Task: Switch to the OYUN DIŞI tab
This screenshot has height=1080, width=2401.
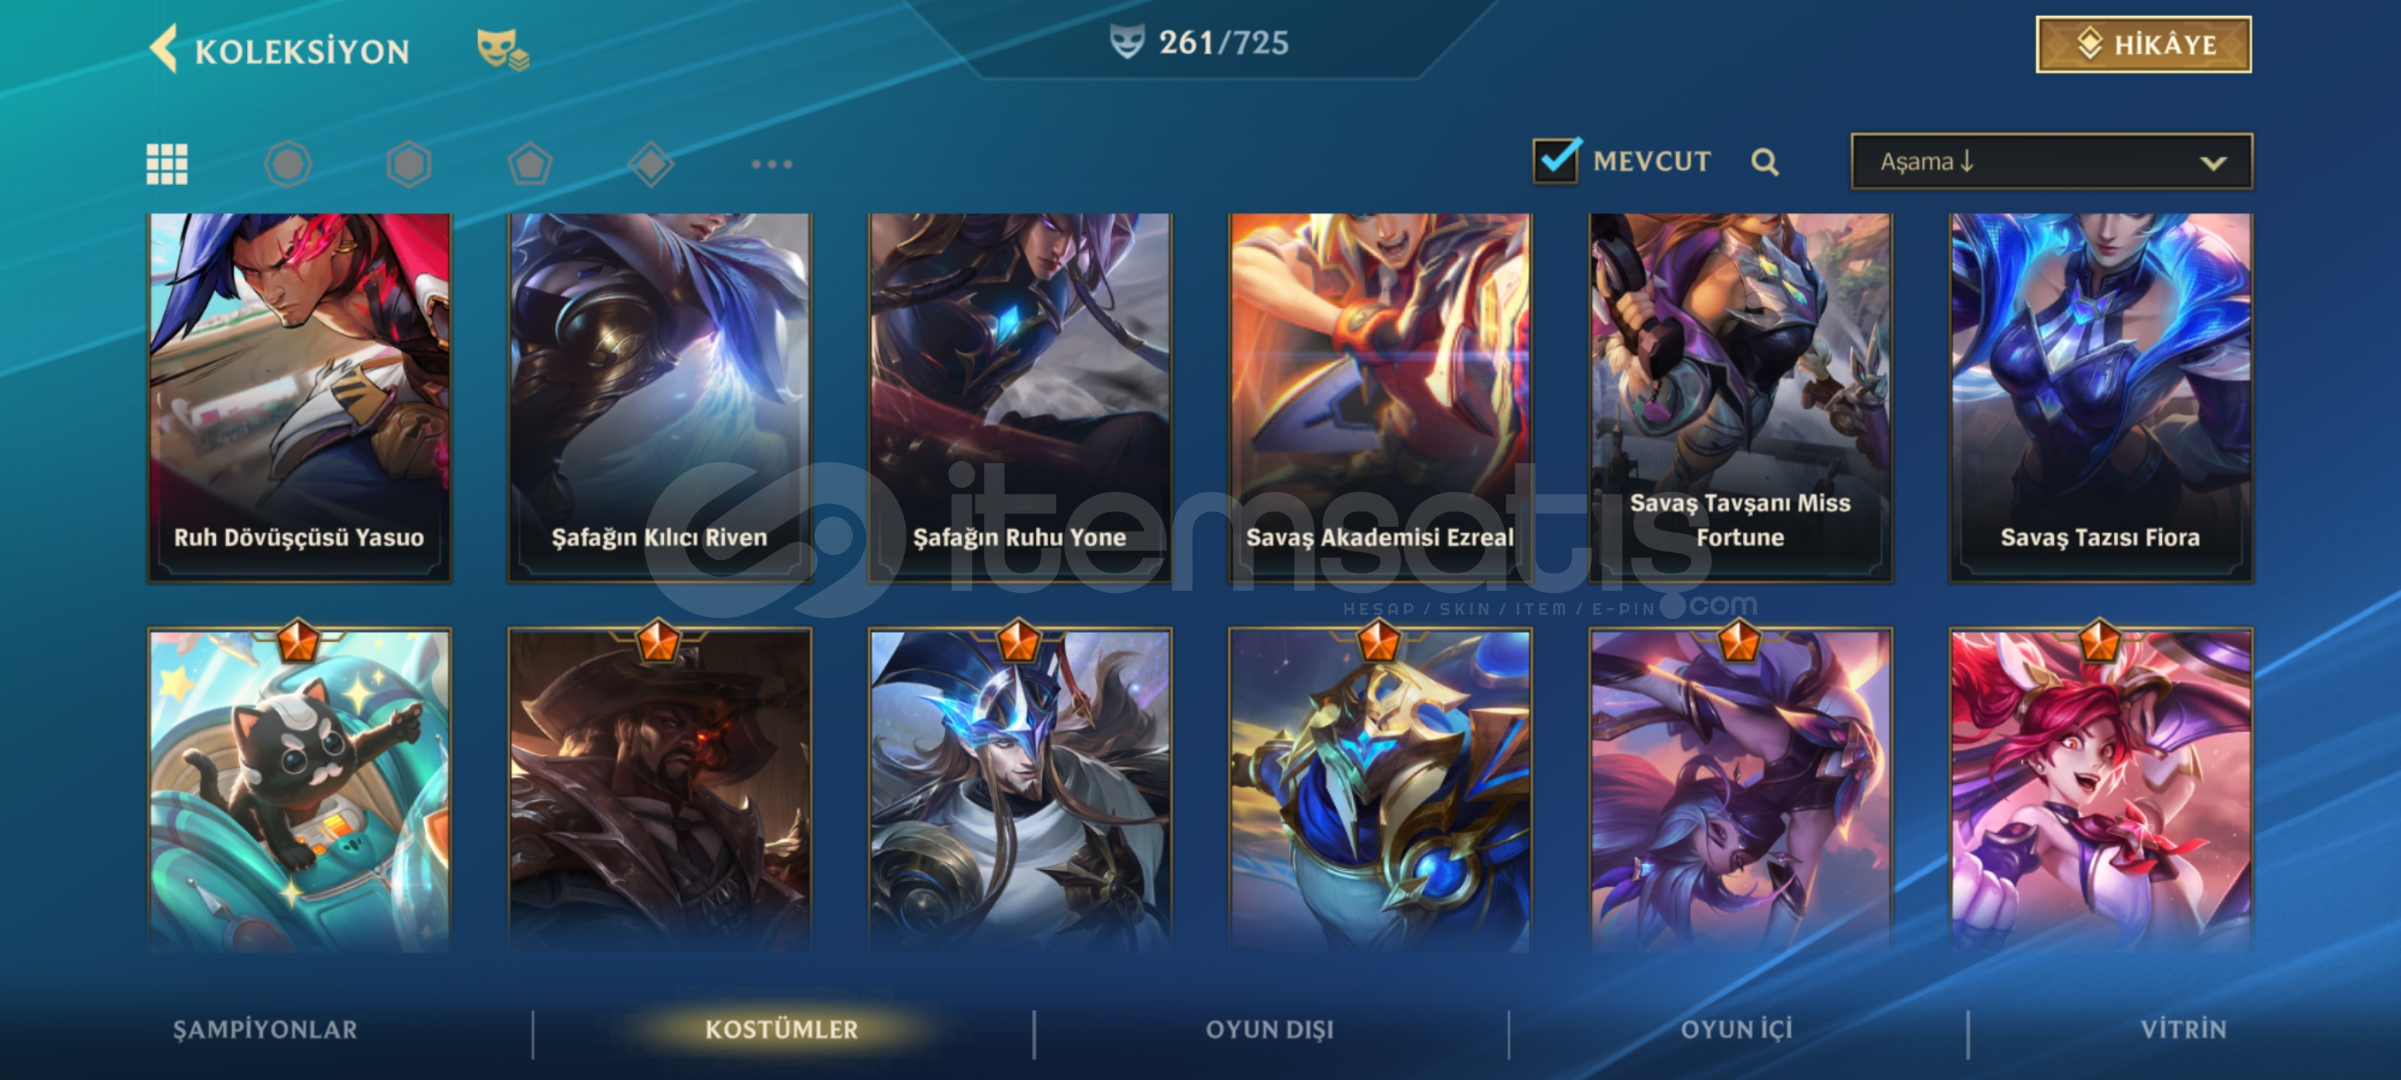Action: [x=1270, y=1030]
